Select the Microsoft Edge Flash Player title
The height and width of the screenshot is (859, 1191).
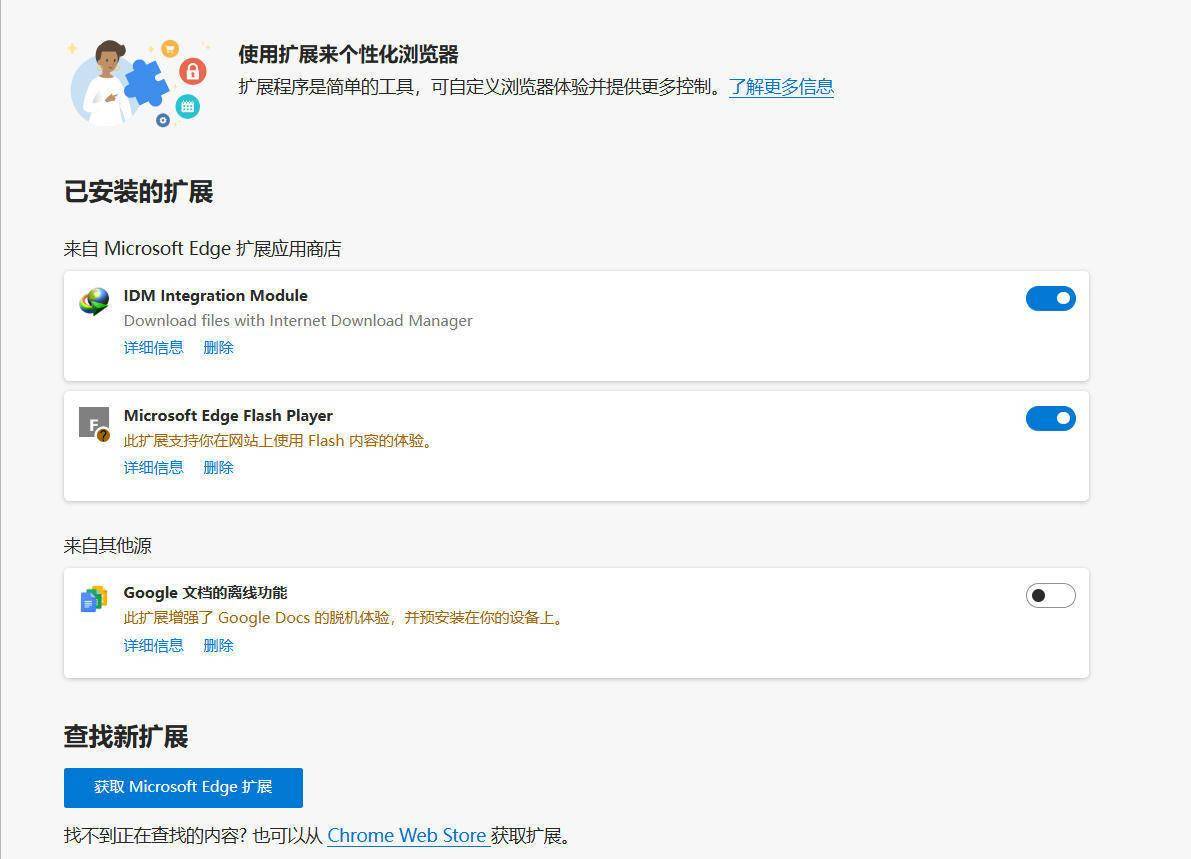click(x=228, y=415)
